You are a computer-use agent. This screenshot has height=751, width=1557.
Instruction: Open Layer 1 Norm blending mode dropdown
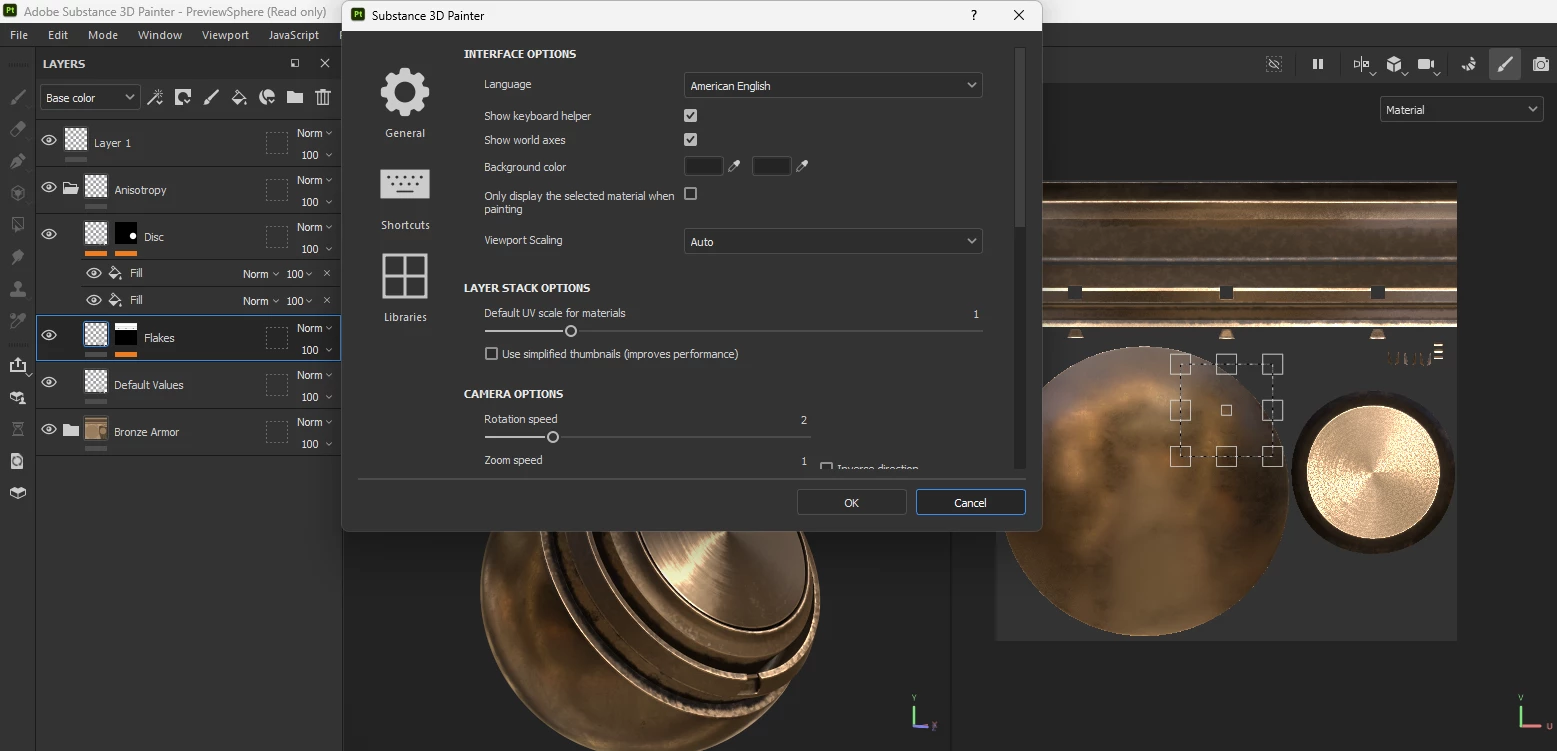(x=314, y=133)
